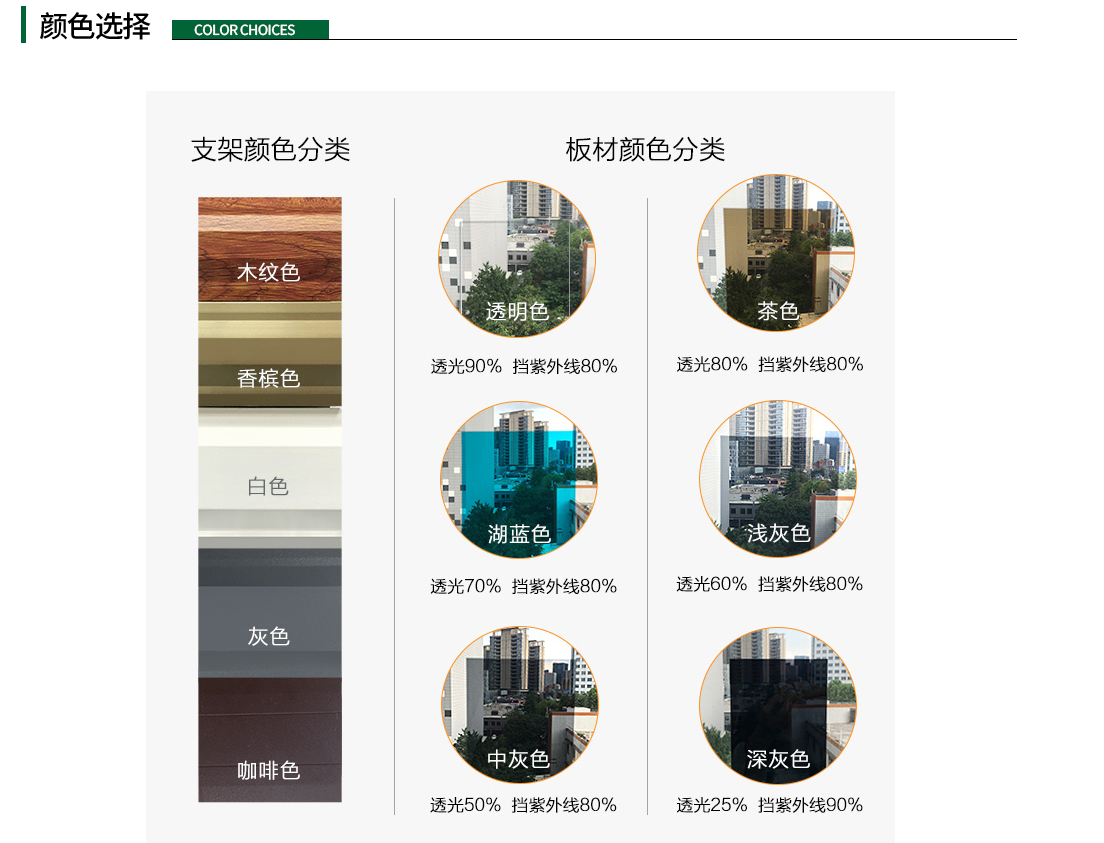Viewport: 1104px width, 843px height.
Task: Select the 中灰色 medium gray panel circle
Action: pyautogui.click(x=519, y=705)
